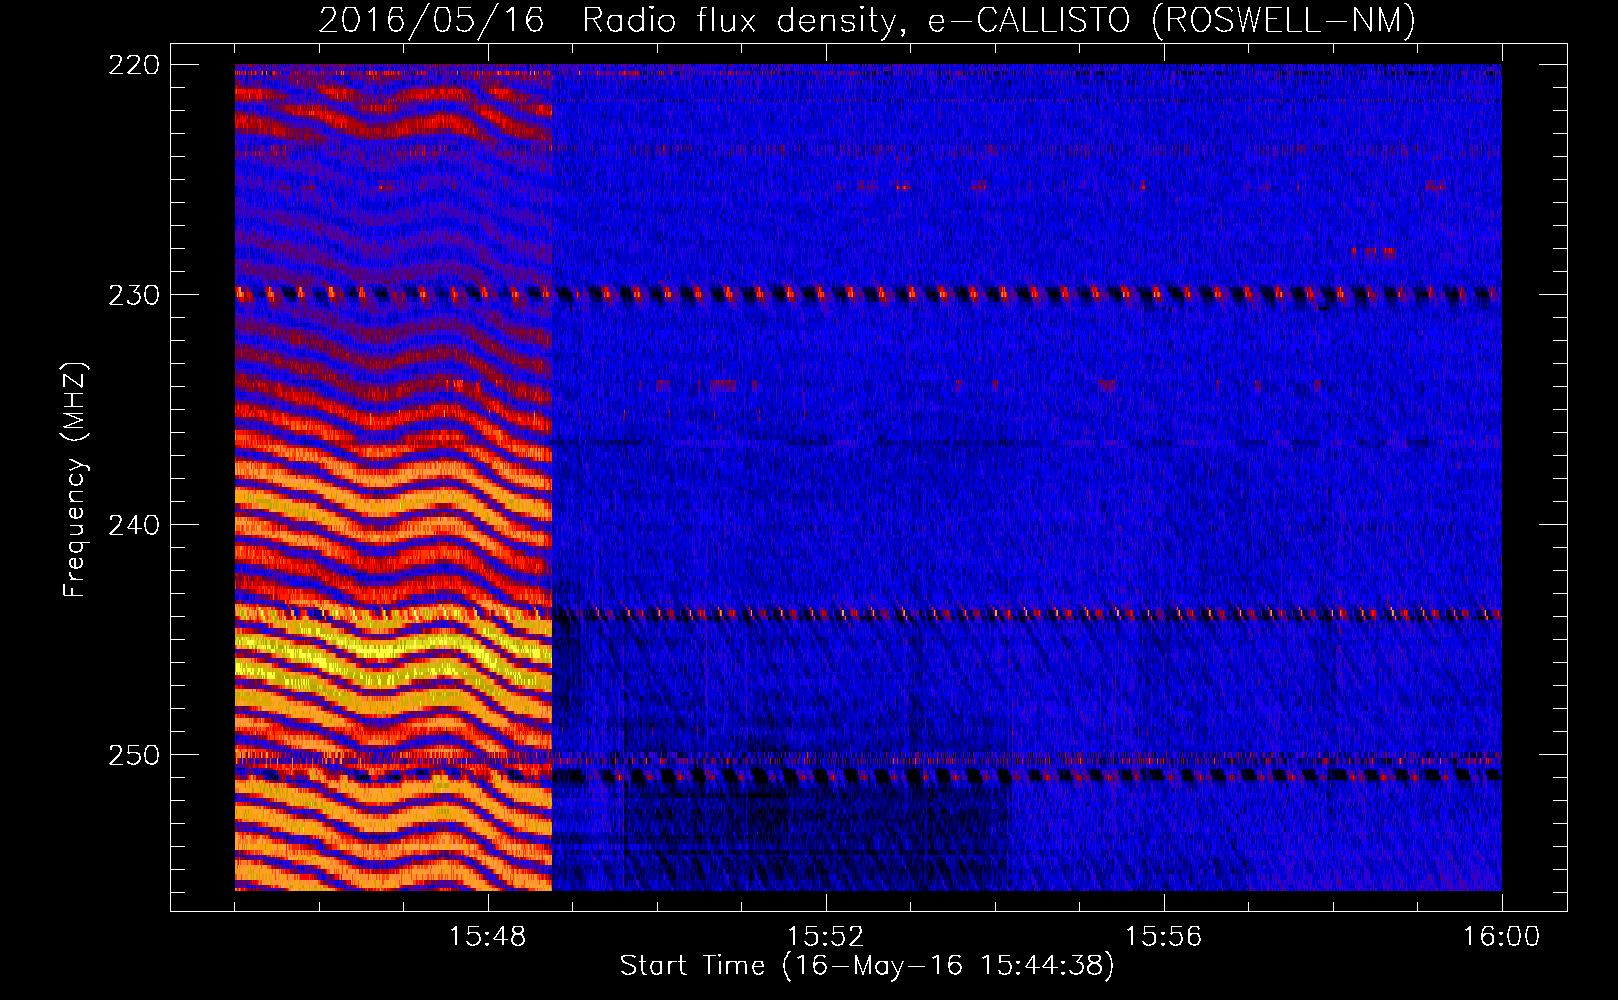Select the 230 frequency tick label

133,295
